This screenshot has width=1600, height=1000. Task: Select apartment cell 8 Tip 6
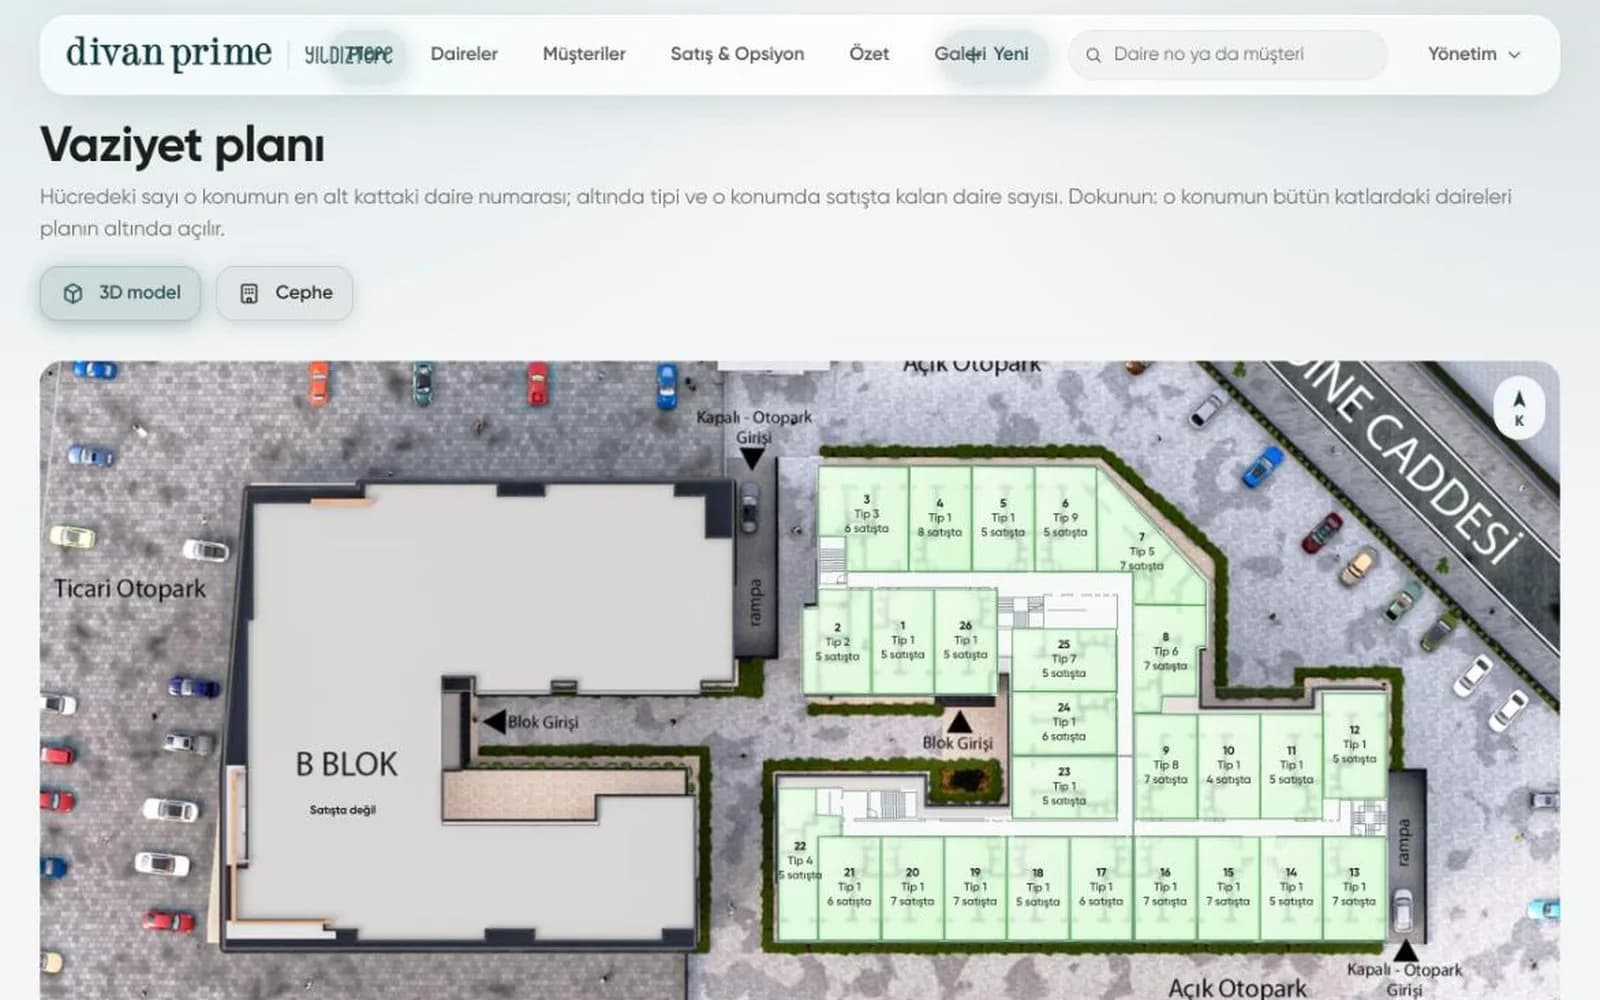tap(1166, 650)
